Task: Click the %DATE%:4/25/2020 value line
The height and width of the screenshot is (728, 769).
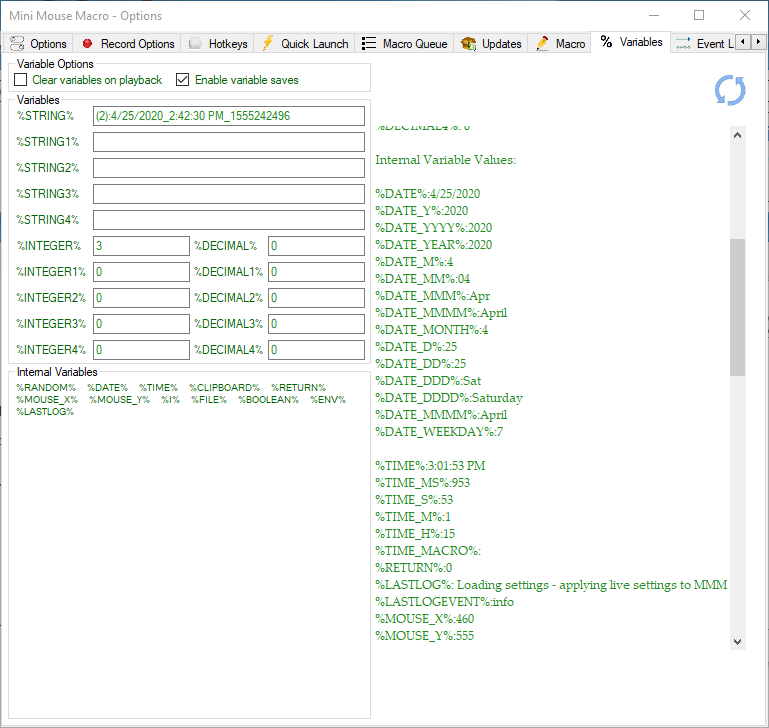Action: (x=427, y=194)
